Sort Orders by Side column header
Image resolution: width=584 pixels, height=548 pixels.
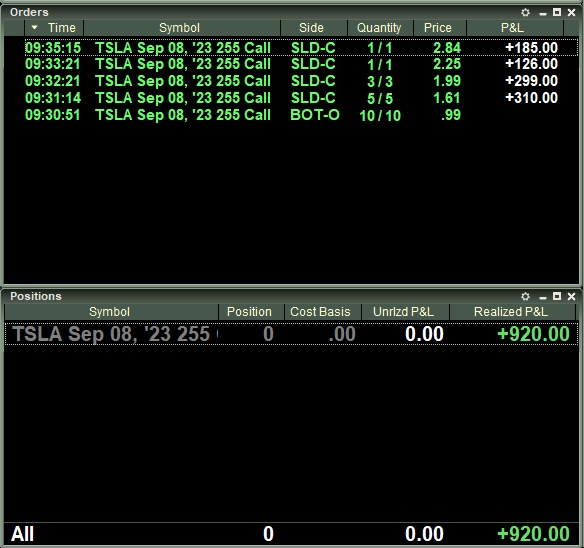click(x=314, y=28)
